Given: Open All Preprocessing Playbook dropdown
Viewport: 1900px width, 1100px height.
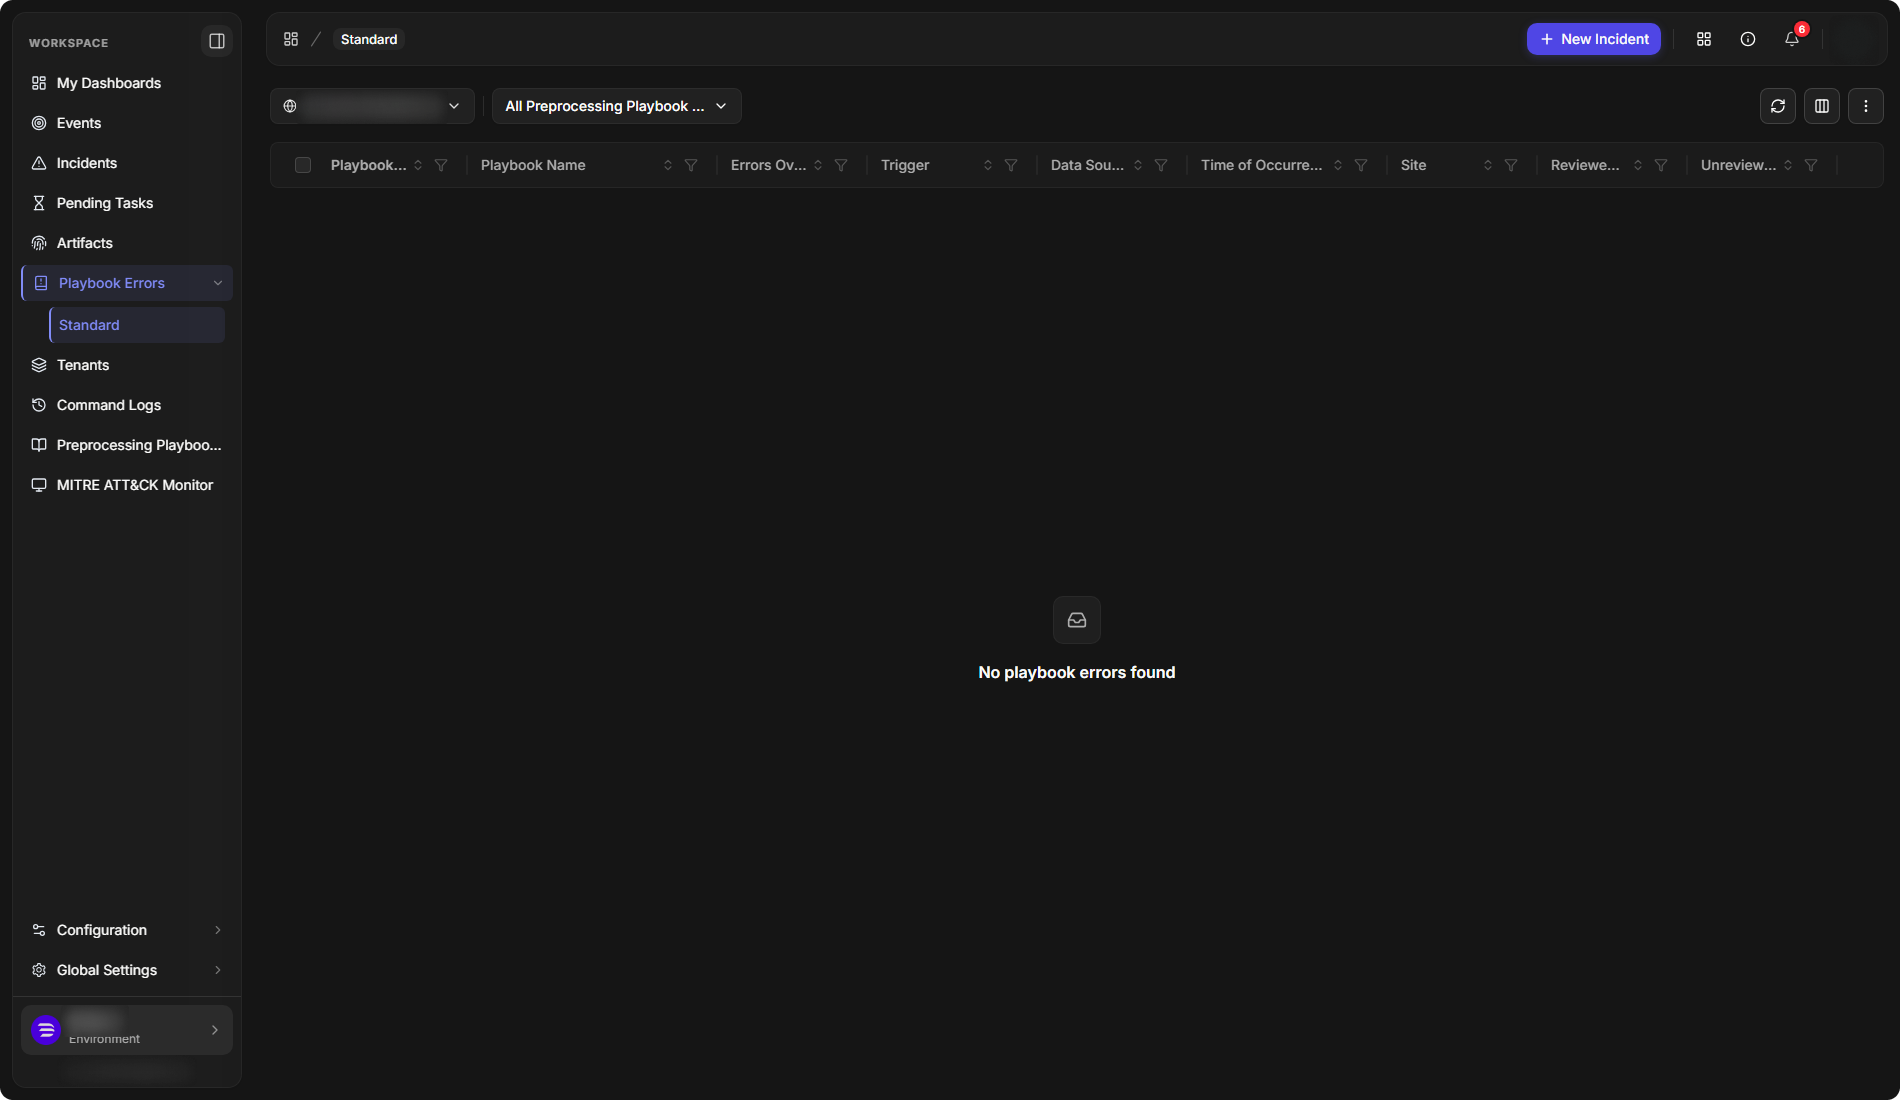Looking at the screenshot, I should pyautogui.click(x=616, y=106).
